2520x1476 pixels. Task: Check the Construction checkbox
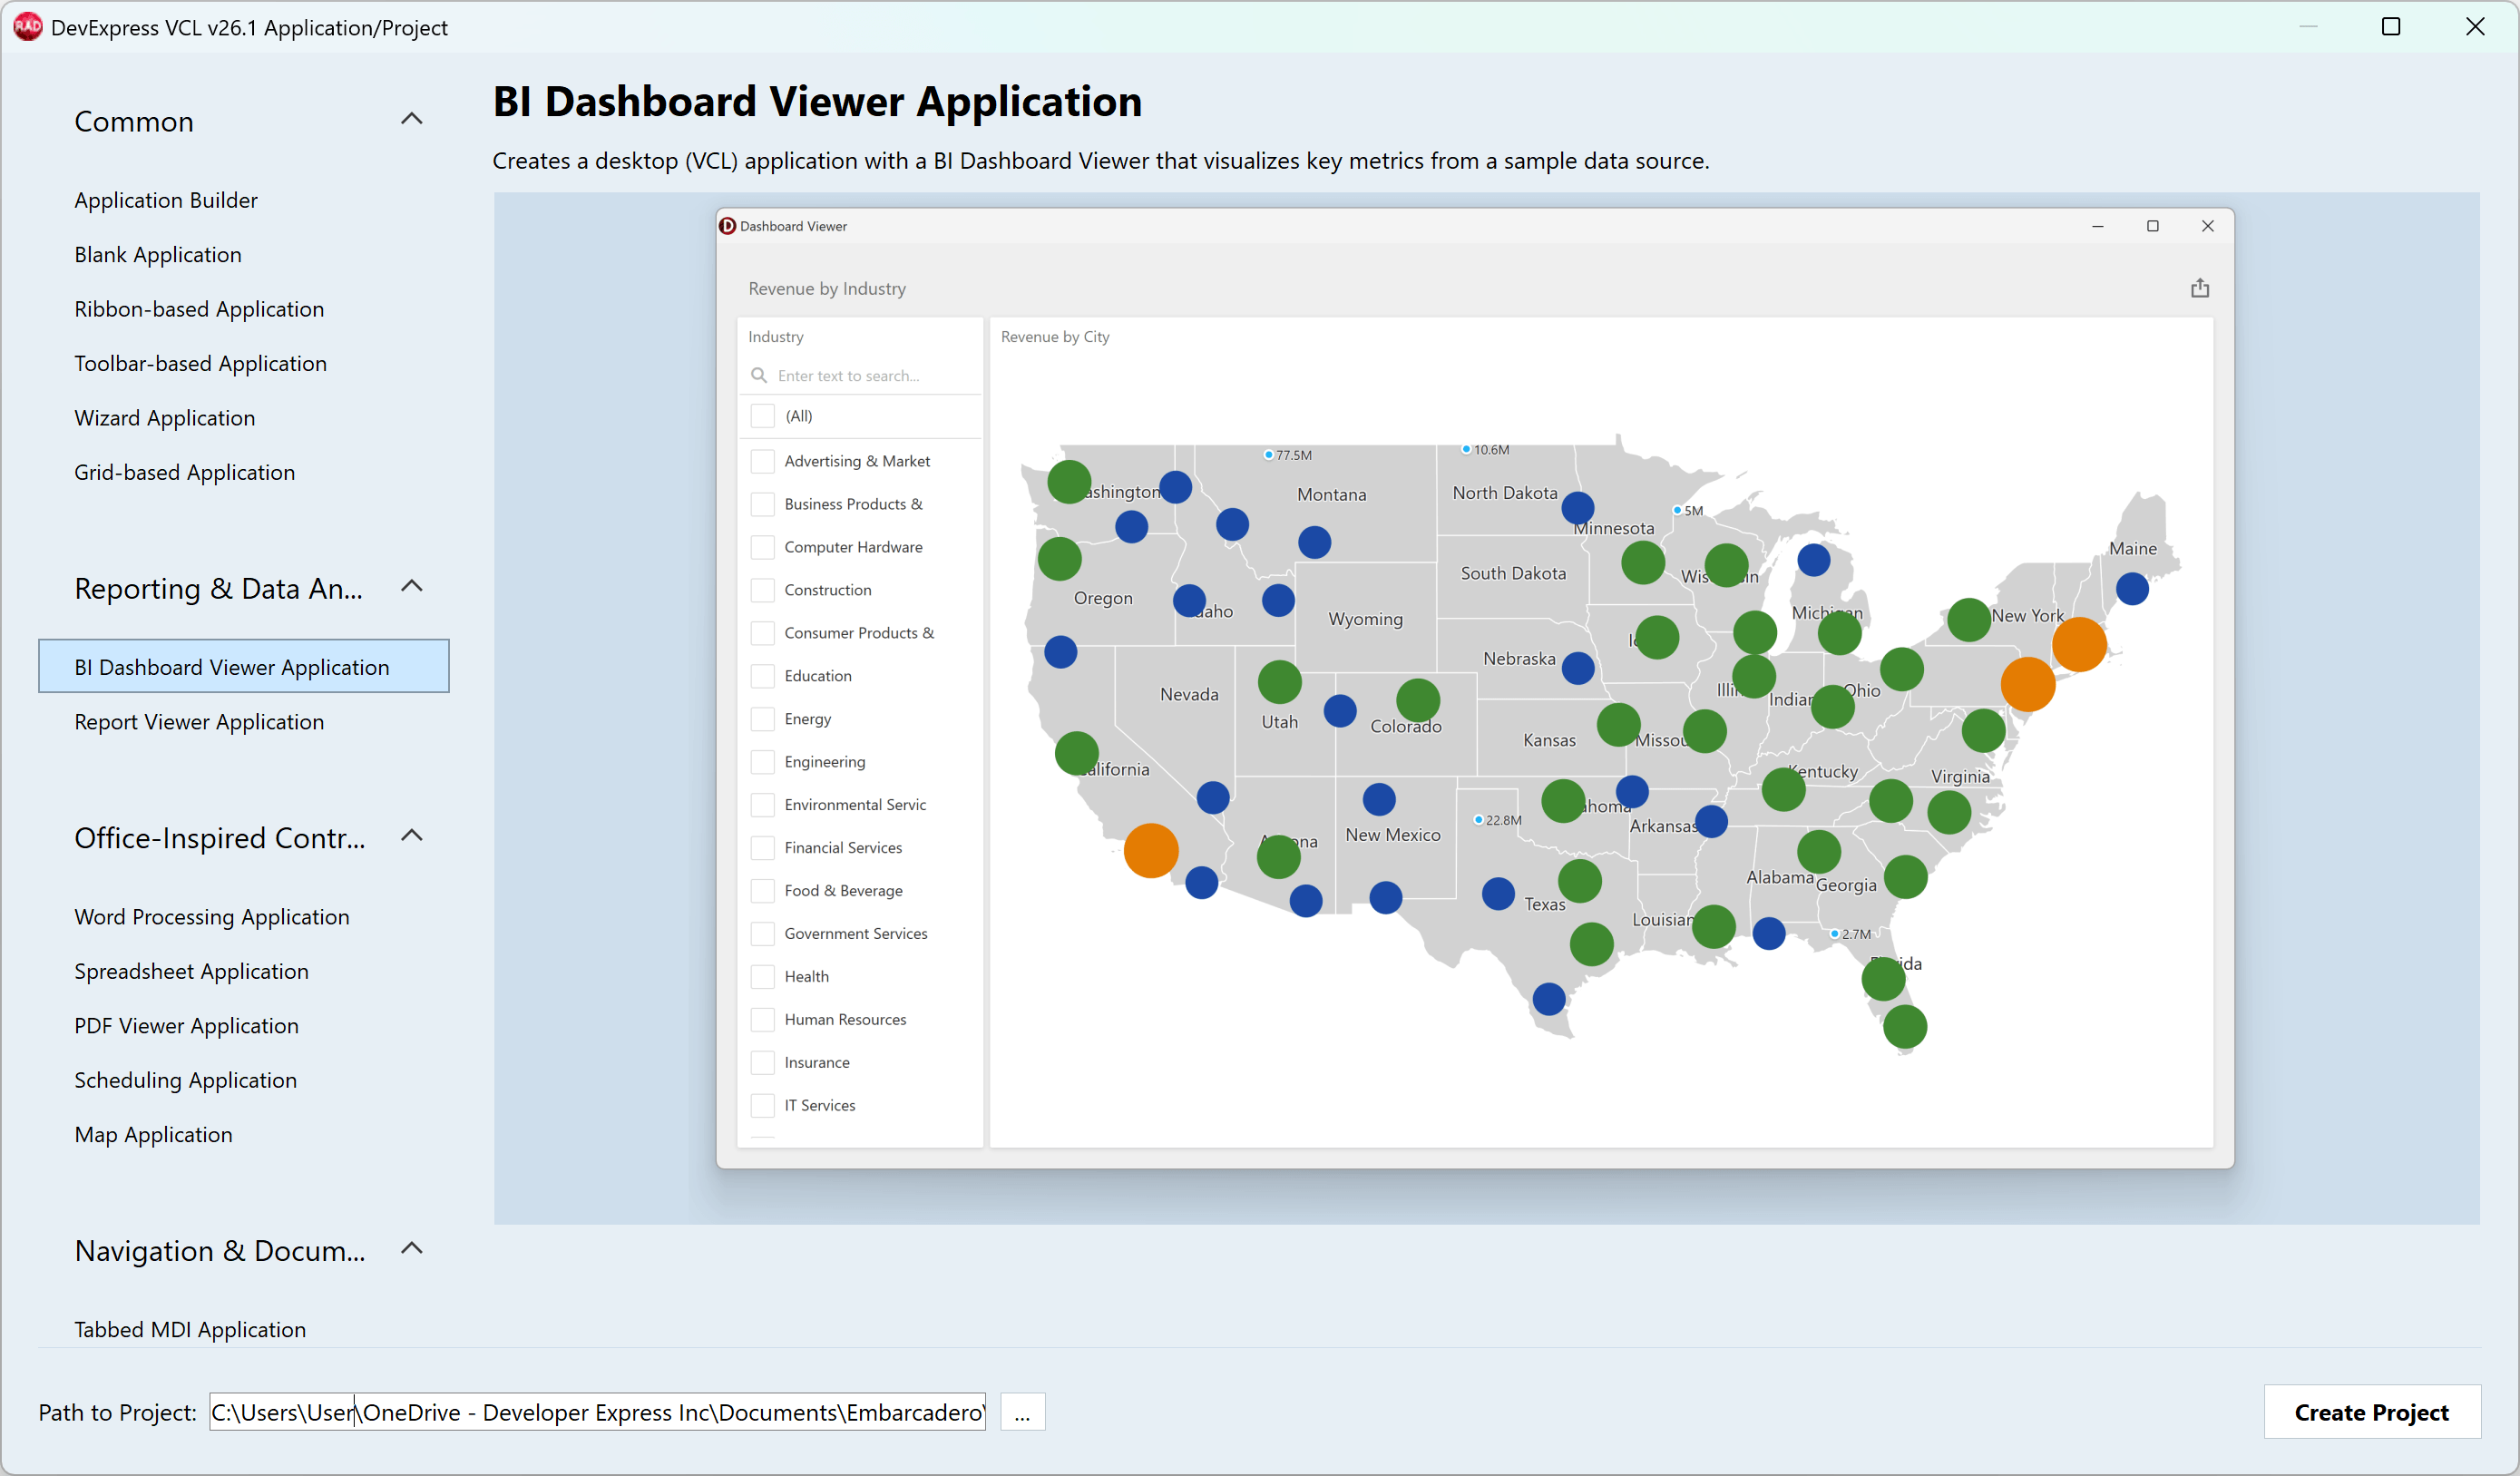click(762, 590)
